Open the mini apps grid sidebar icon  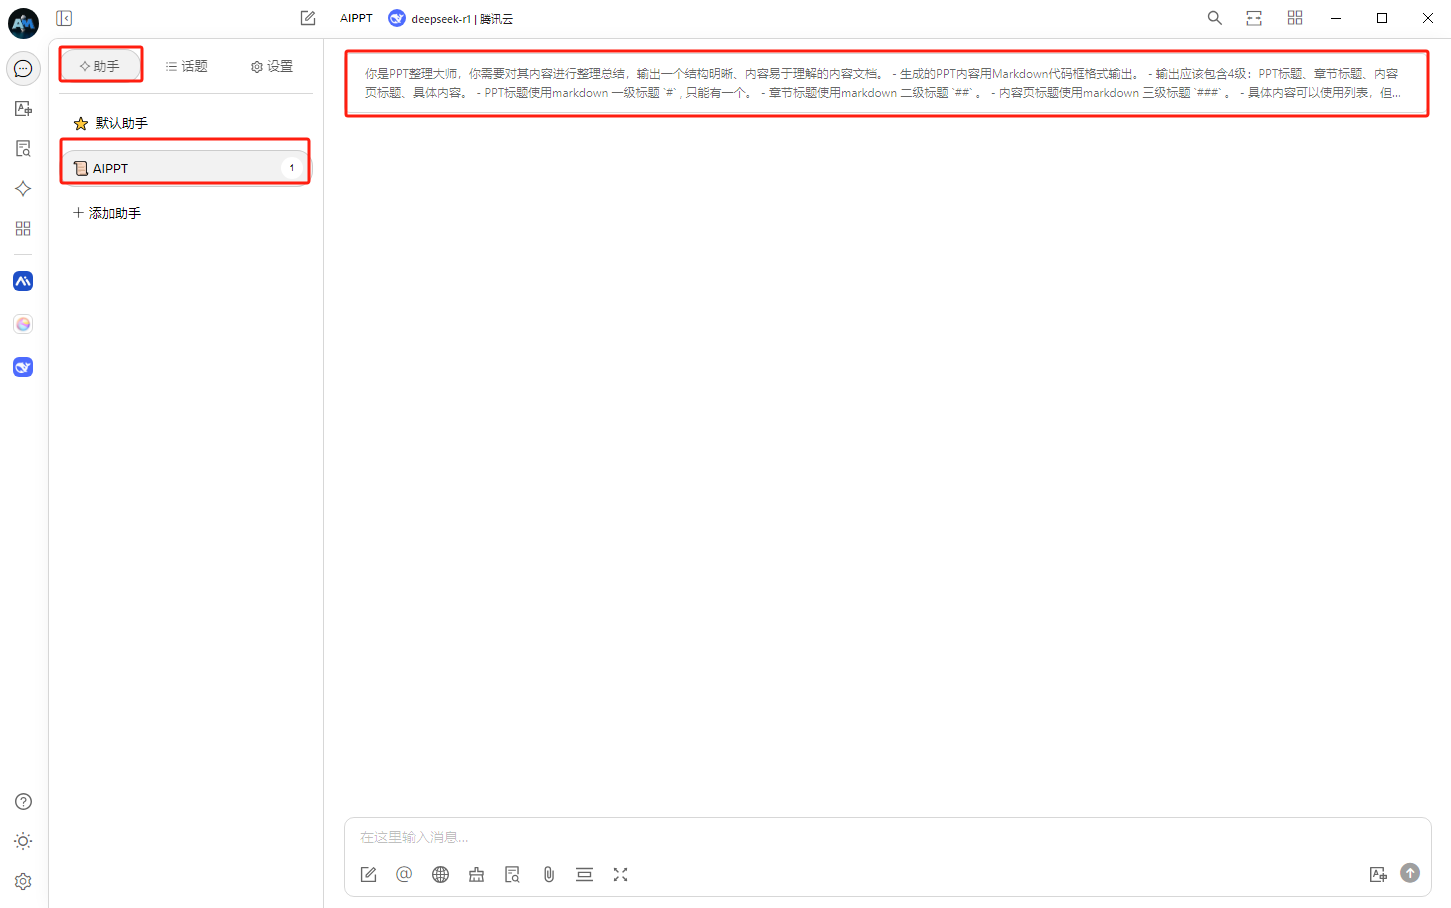click(x=23, y=228)
